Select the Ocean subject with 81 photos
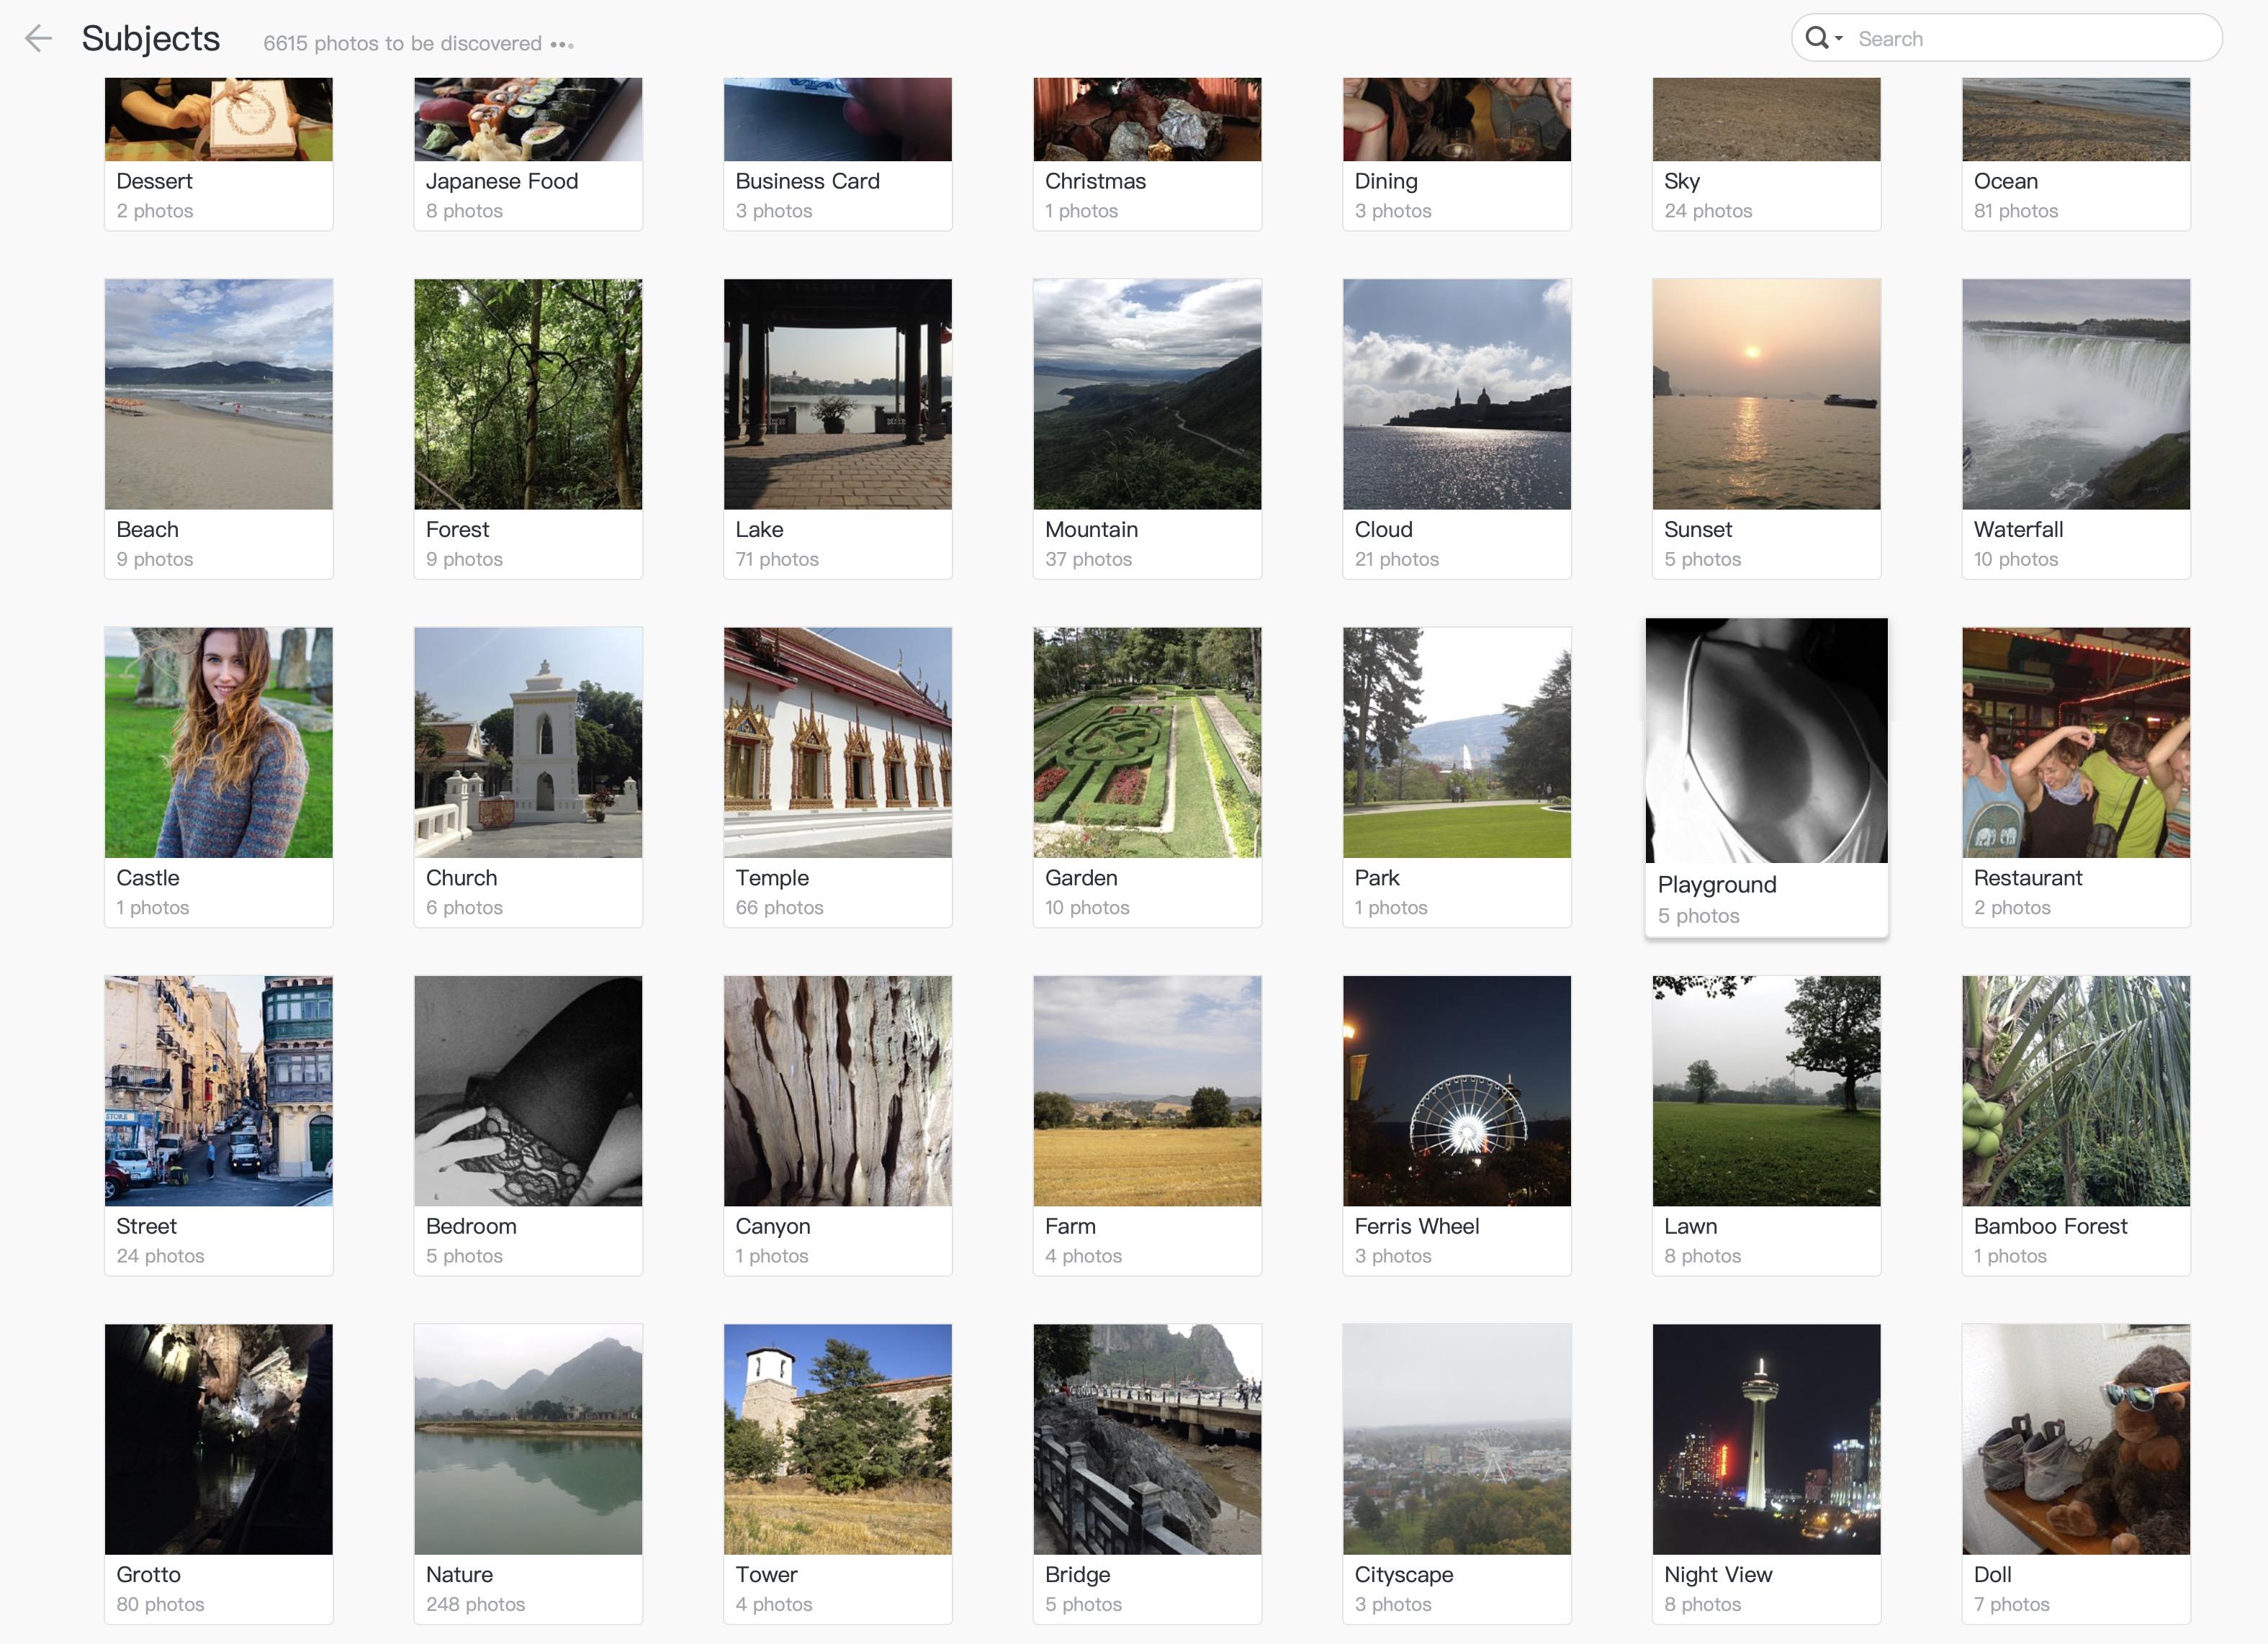 pos(2075,154)
